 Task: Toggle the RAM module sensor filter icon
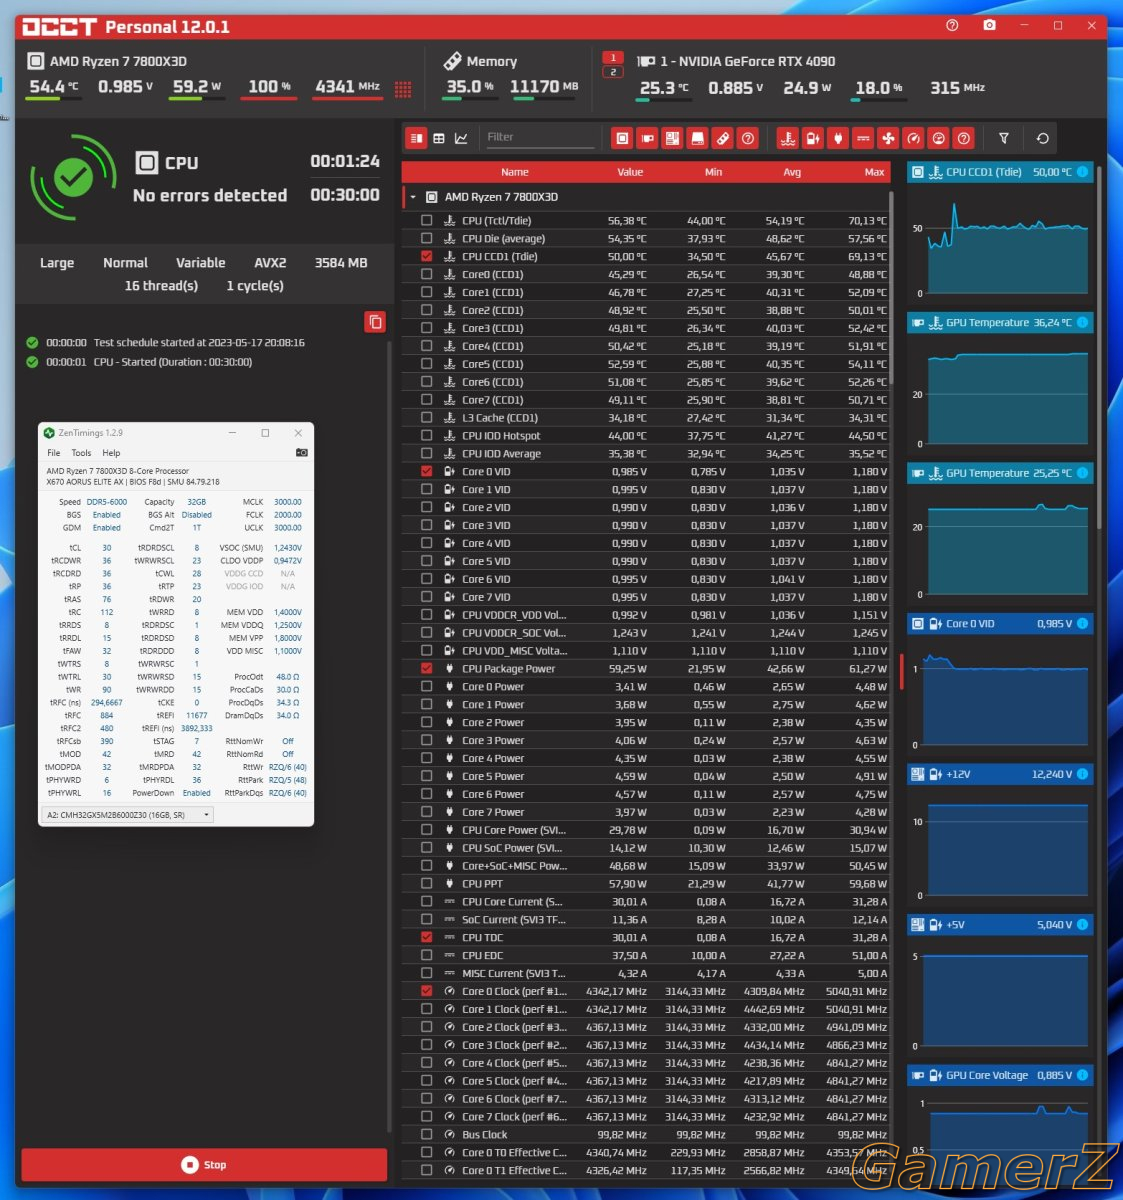[x=722, y=138]
